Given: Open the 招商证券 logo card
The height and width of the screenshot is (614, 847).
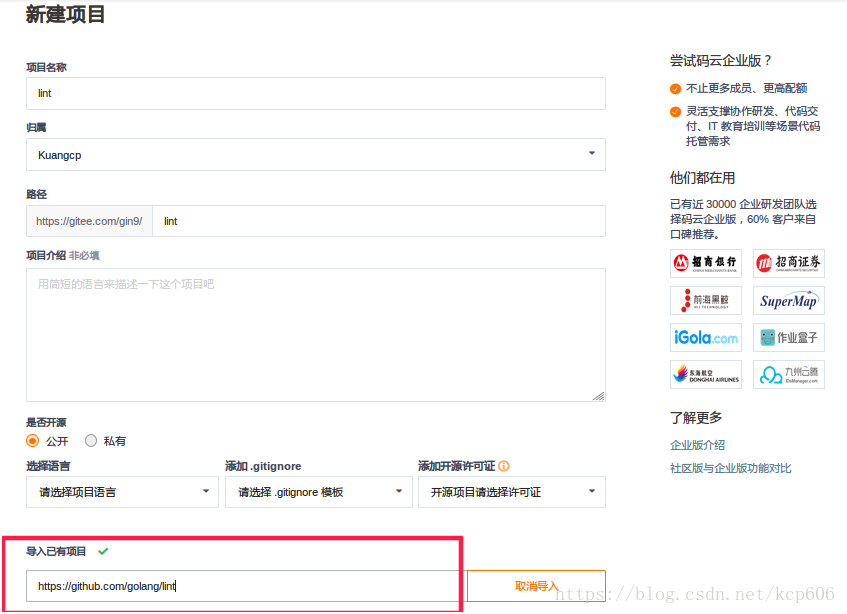Looking at the screenshot, I should [789, 264].
